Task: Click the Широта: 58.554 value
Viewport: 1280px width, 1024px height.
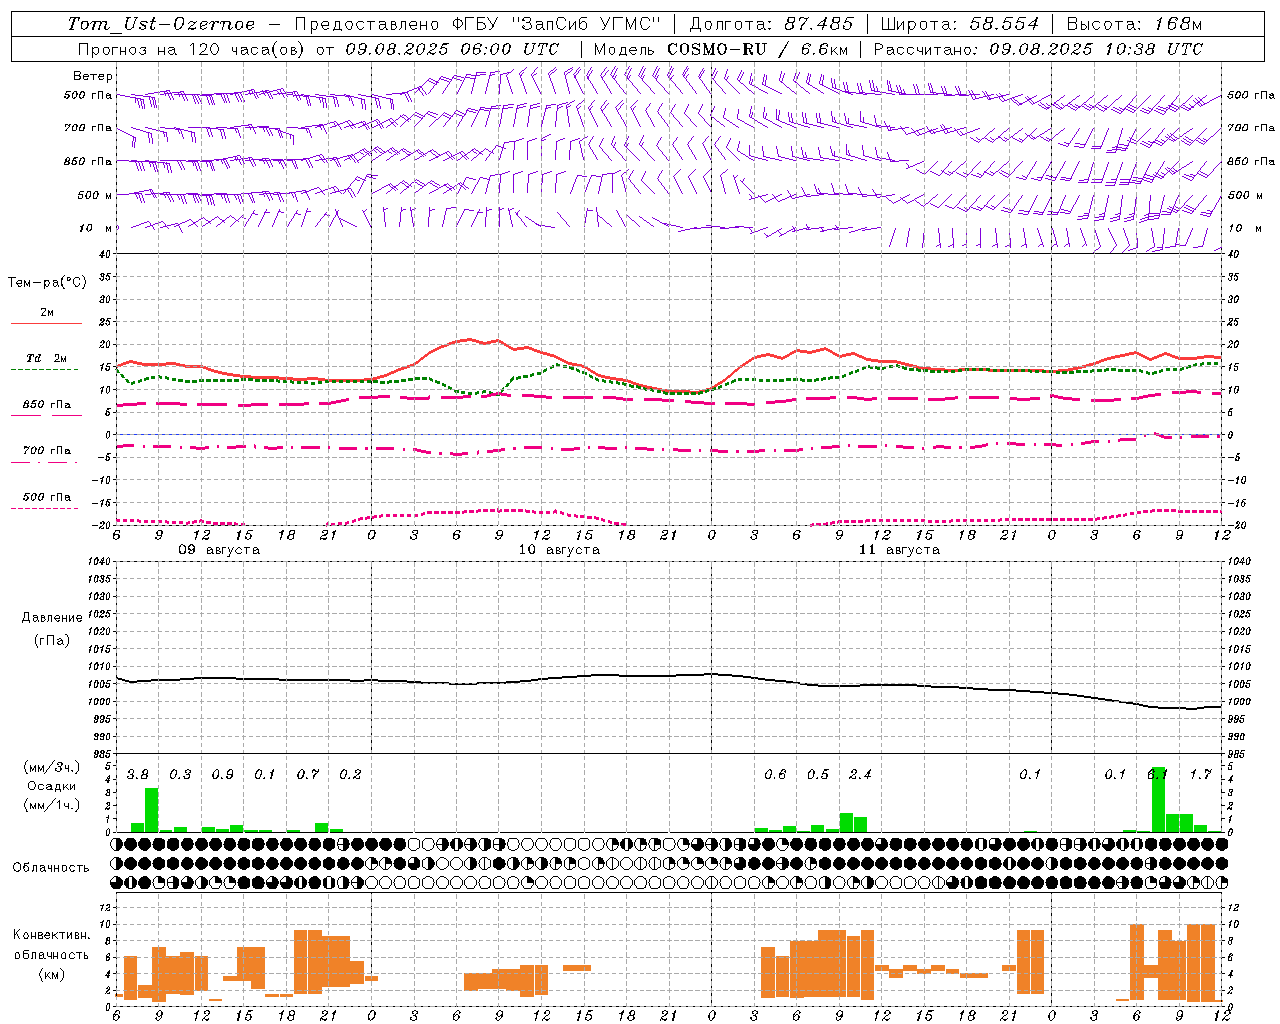Action: [x=960, y=24]
